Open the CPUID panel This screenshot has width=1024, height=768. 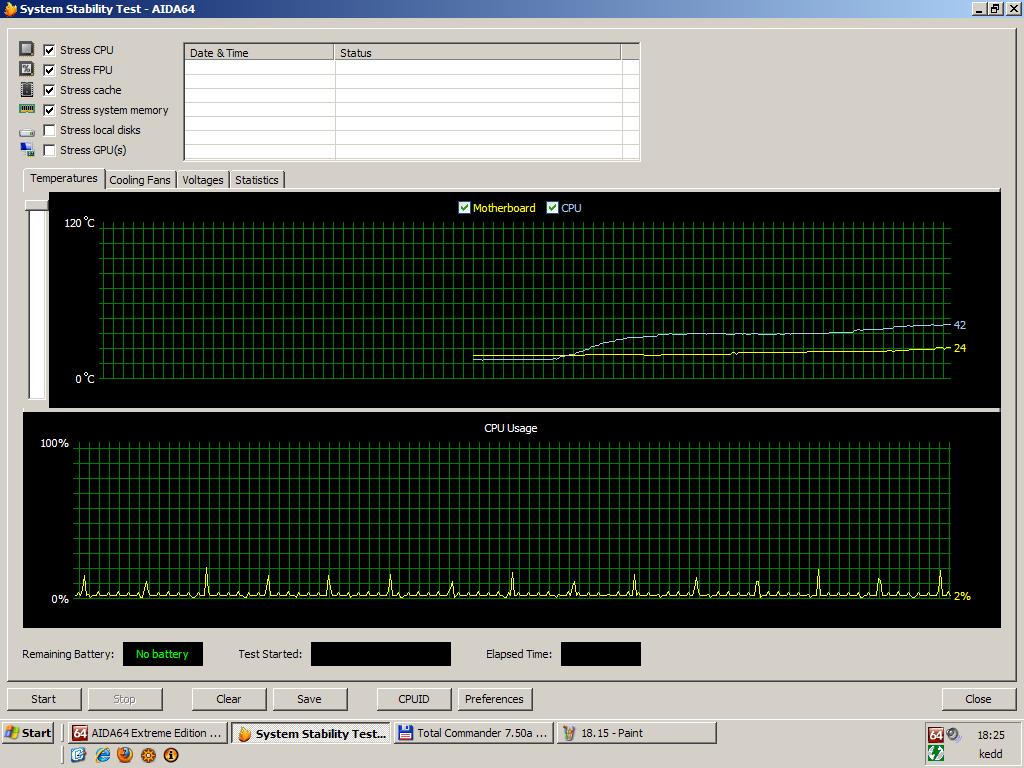[x=414, y=699]
